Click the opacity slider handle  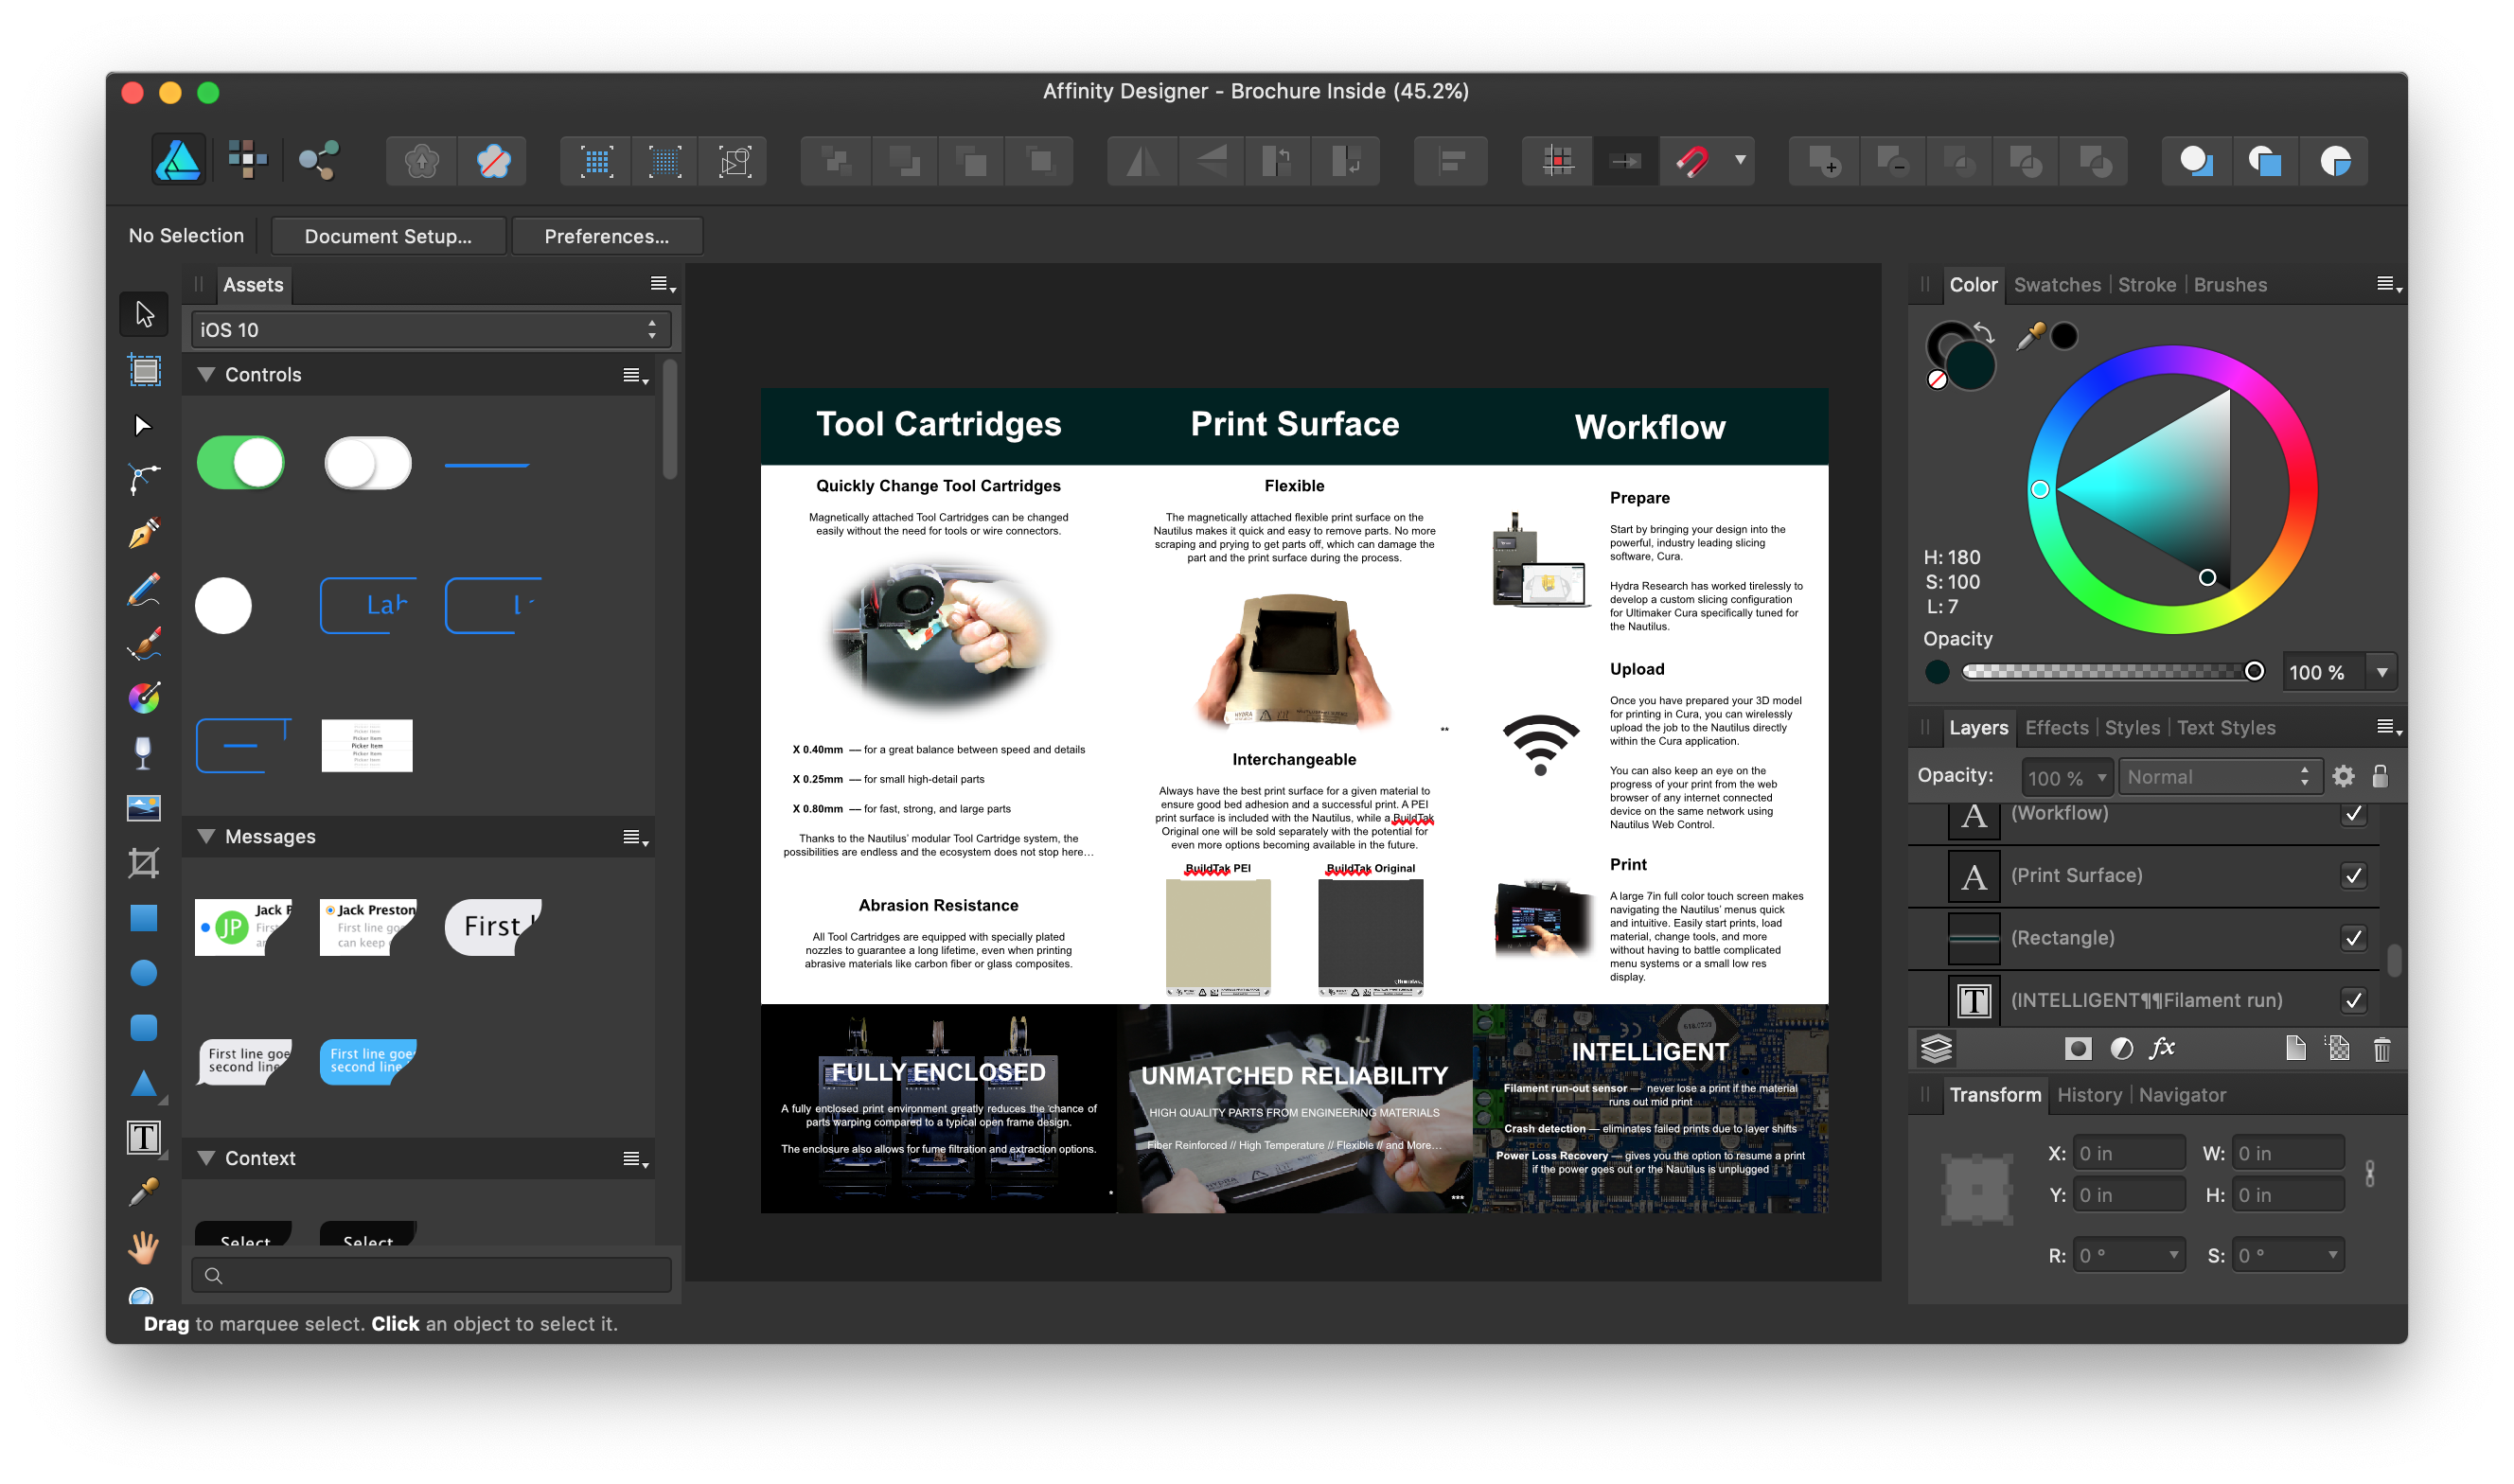[x=2254, y=671]
